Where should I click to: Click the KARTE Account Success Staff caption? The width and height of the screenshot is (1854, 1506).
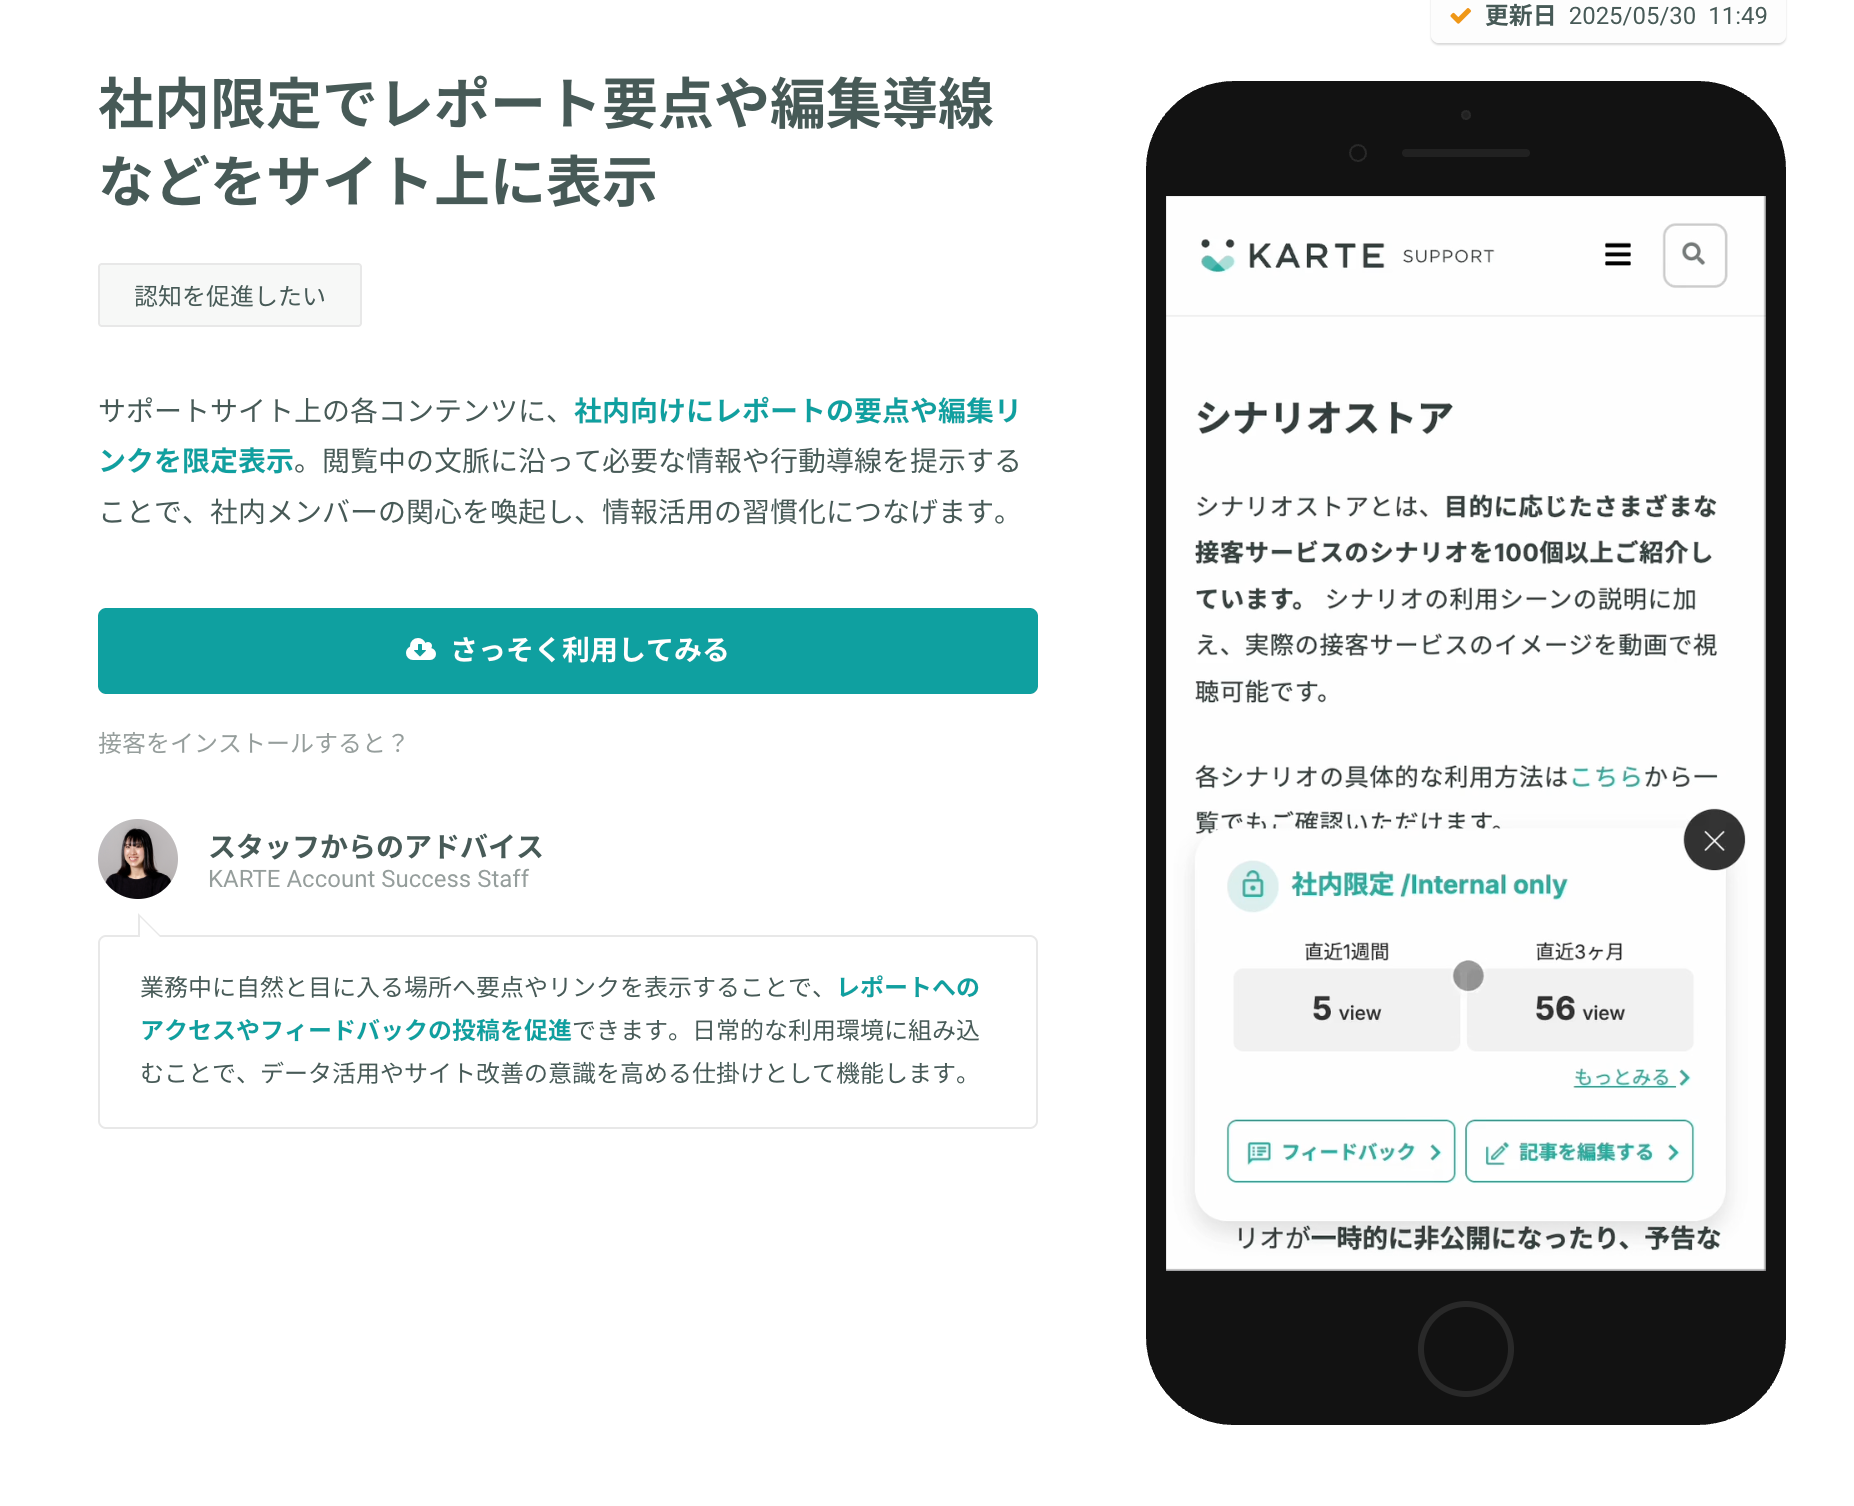tap(368, 879)
